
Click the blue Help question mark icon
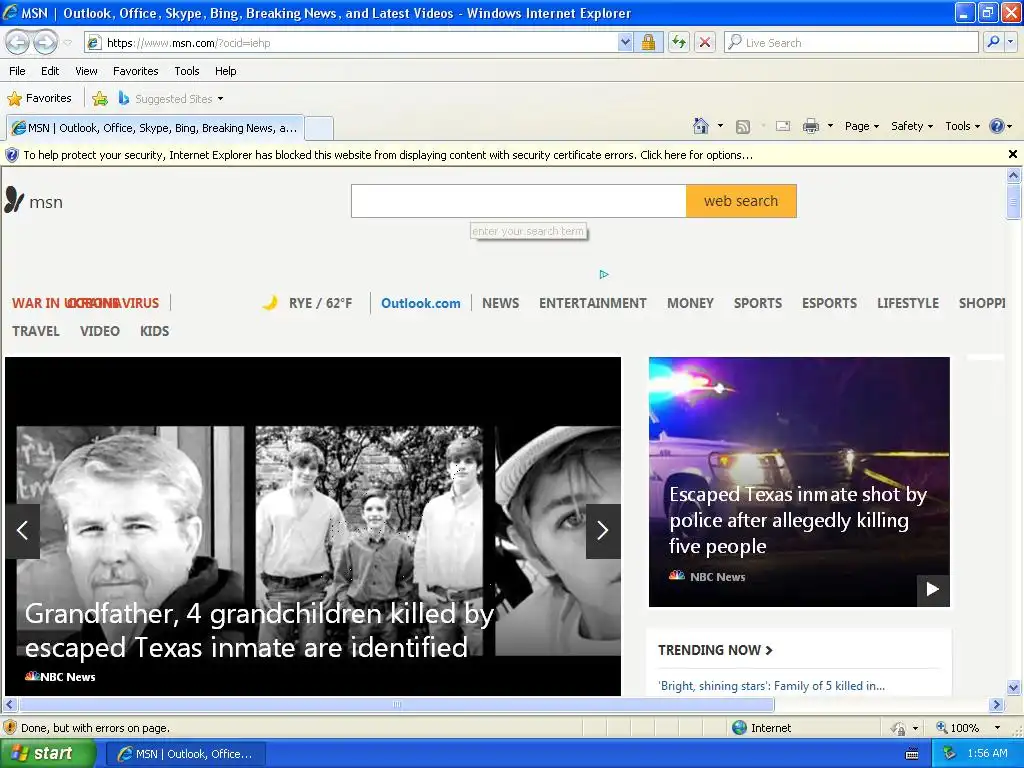997,126
